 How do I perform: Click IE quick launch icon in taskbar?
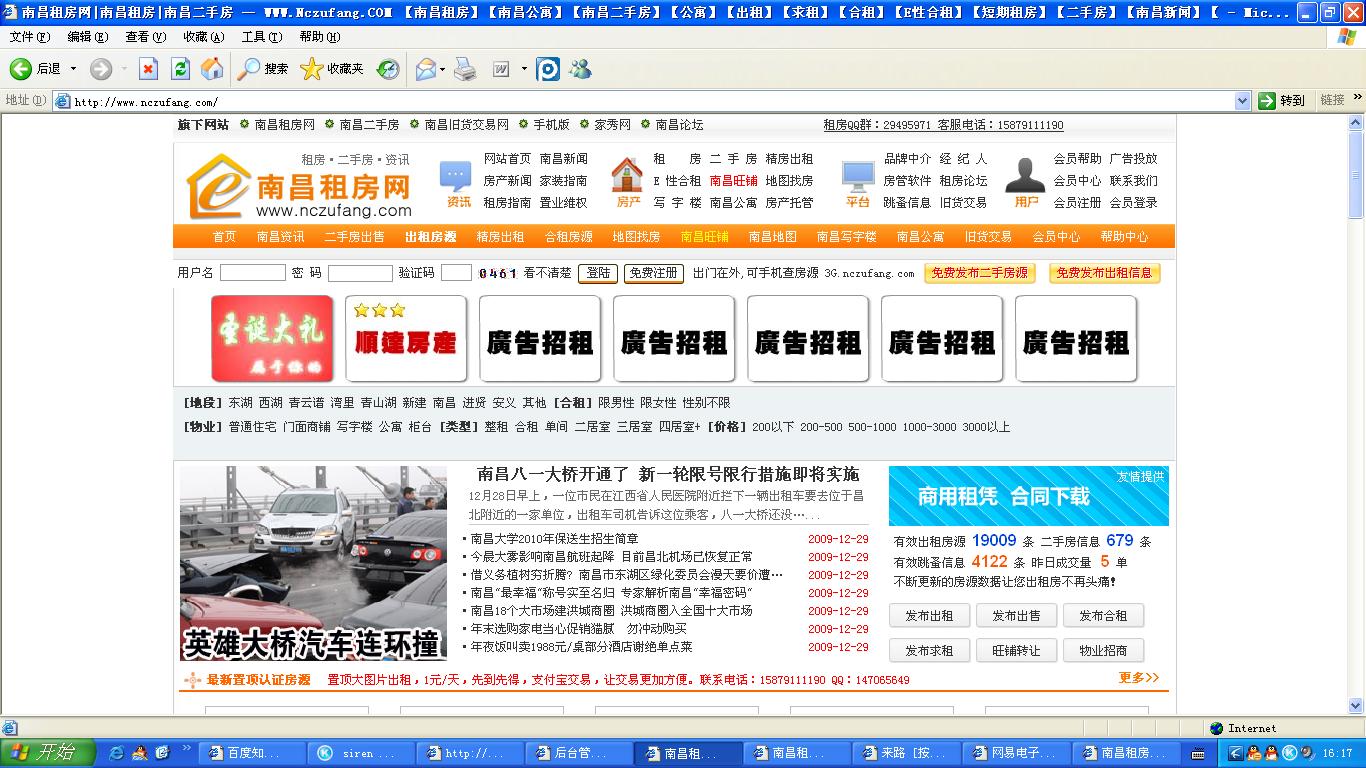click(x=116, y=753)
